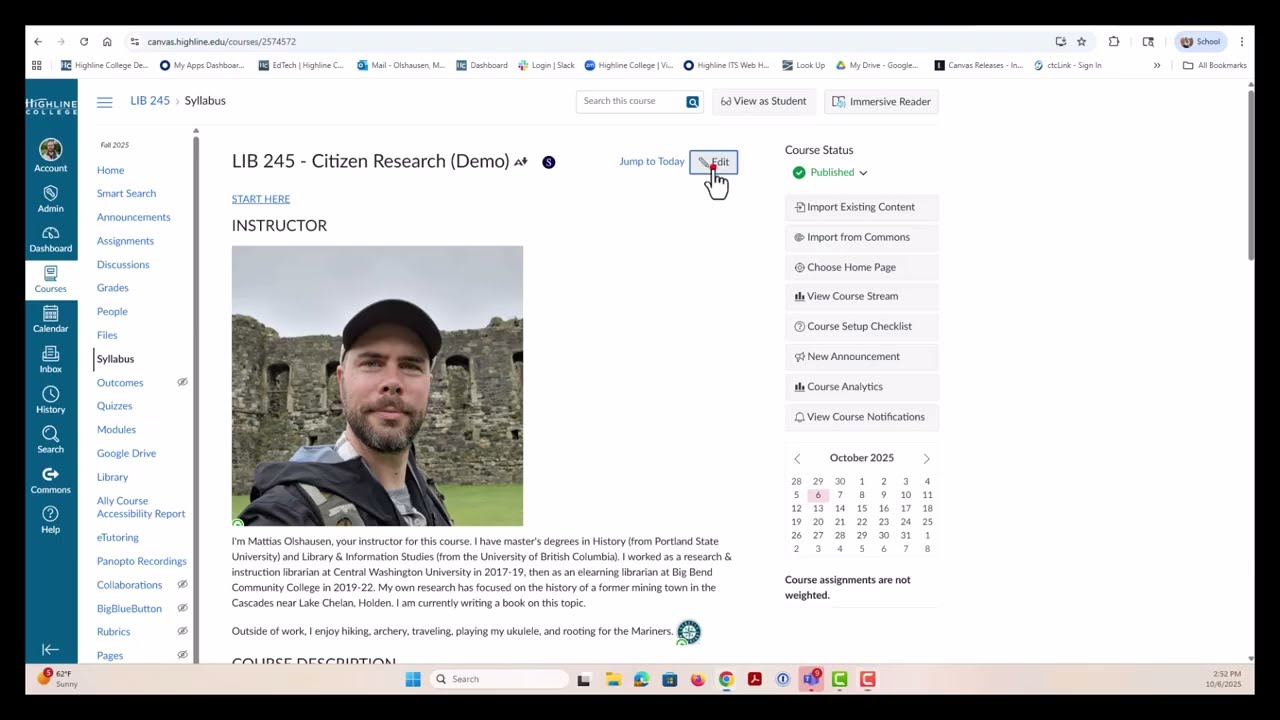The height and width of the screenshot is (720, 1280).
Task: Toggle course menu with hamburger icon
Action: pyautogui.click(x=105, y=102)
